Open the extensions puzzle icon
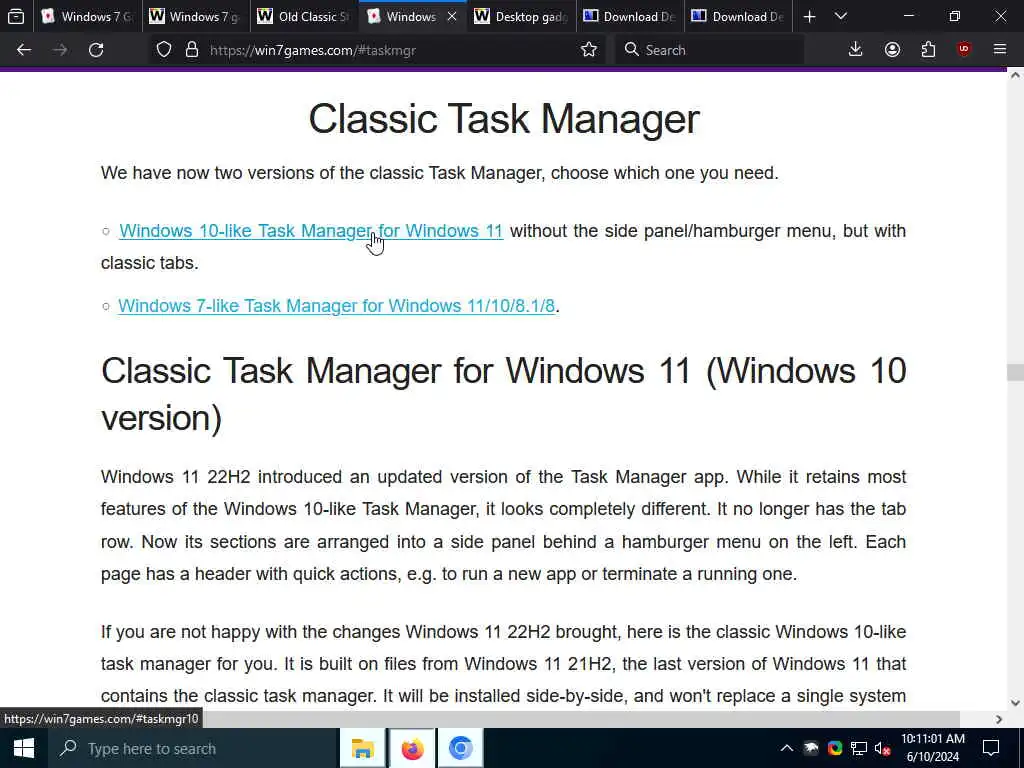Viewport: 1024px width, 768px height. point(928,50)
